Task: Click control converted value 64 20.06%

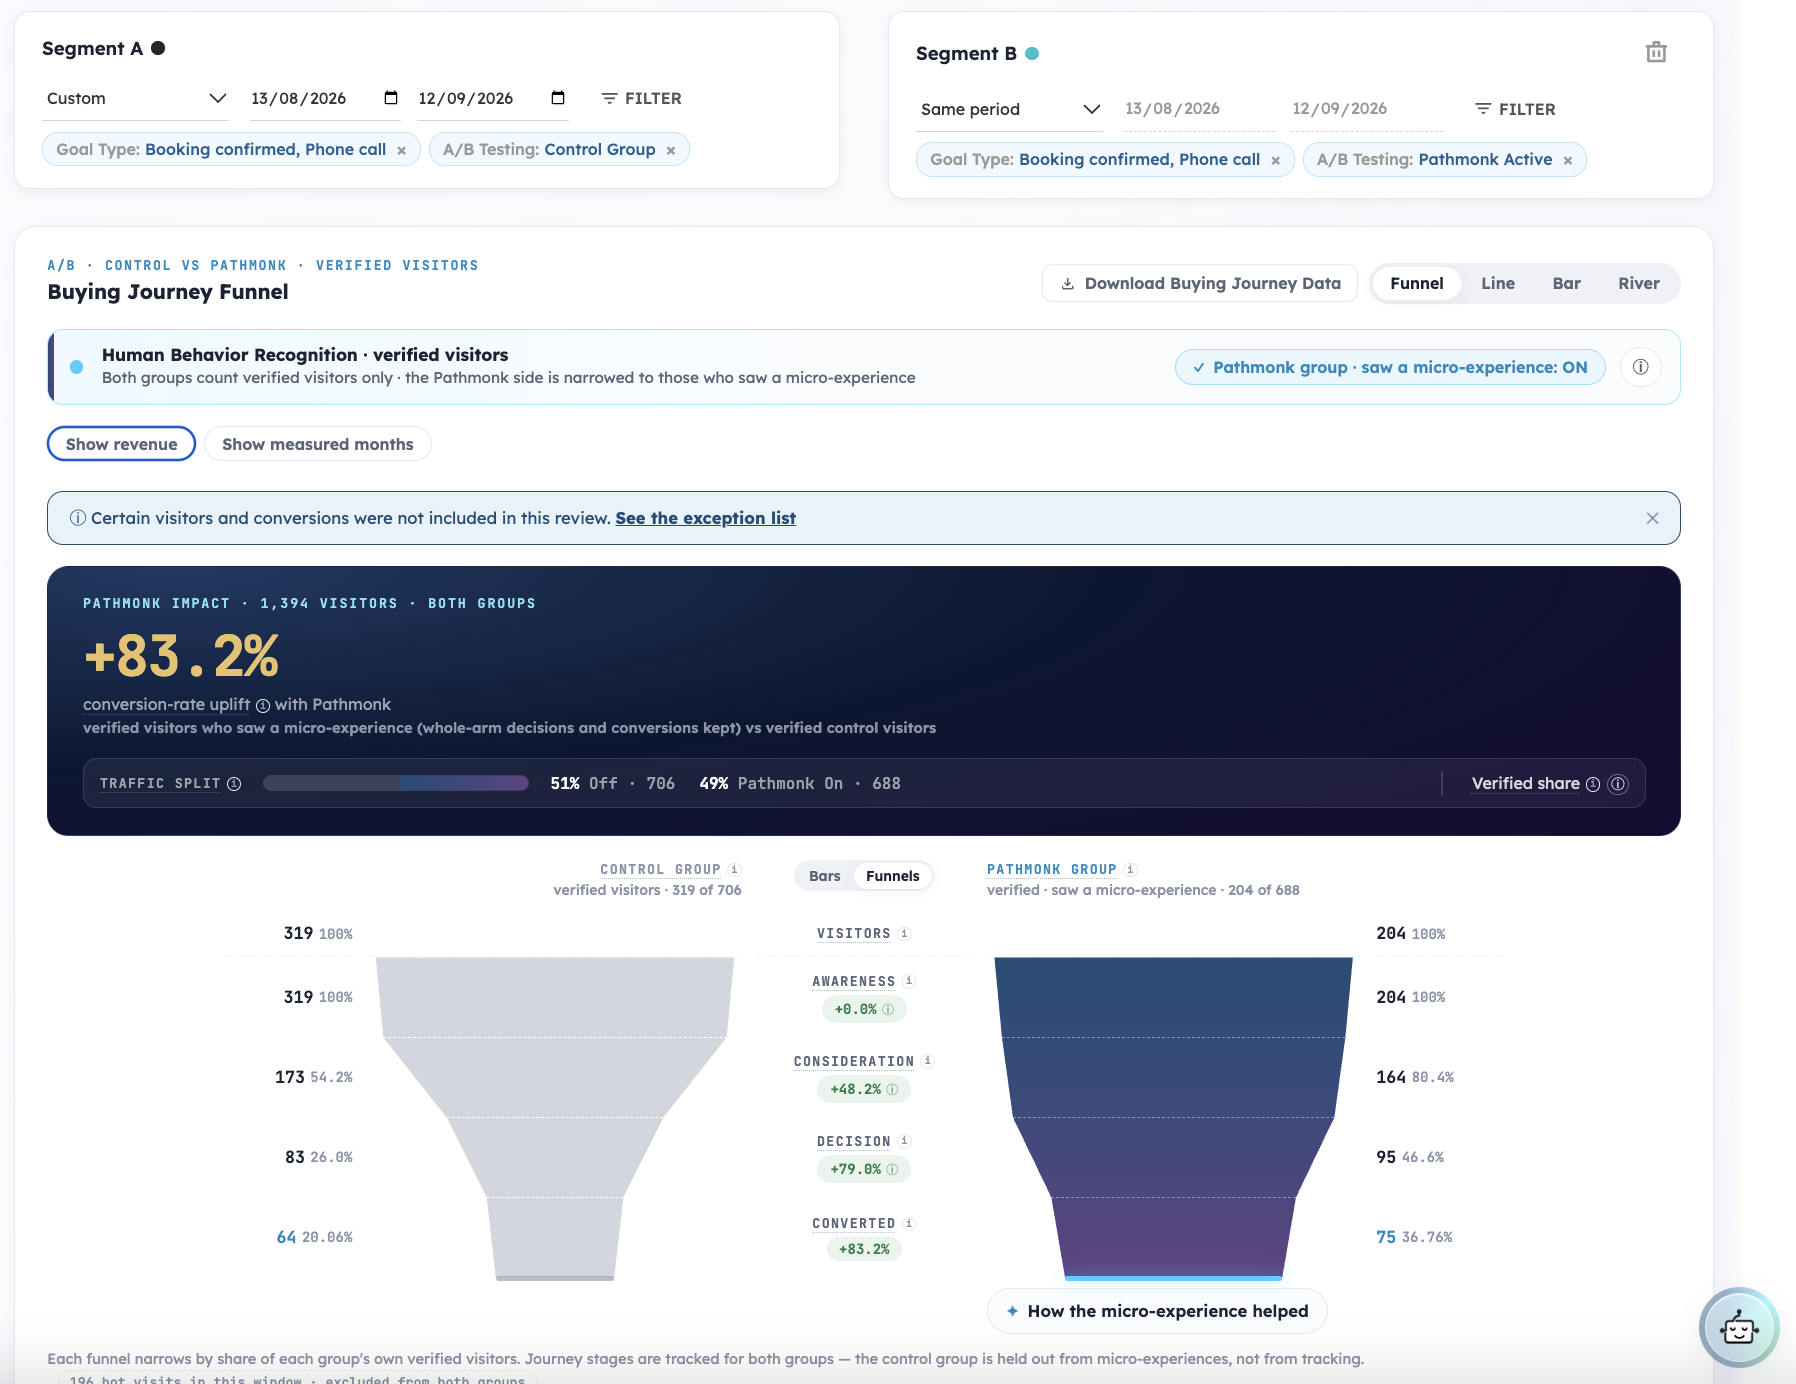Action: click(x=314, y=1237)
